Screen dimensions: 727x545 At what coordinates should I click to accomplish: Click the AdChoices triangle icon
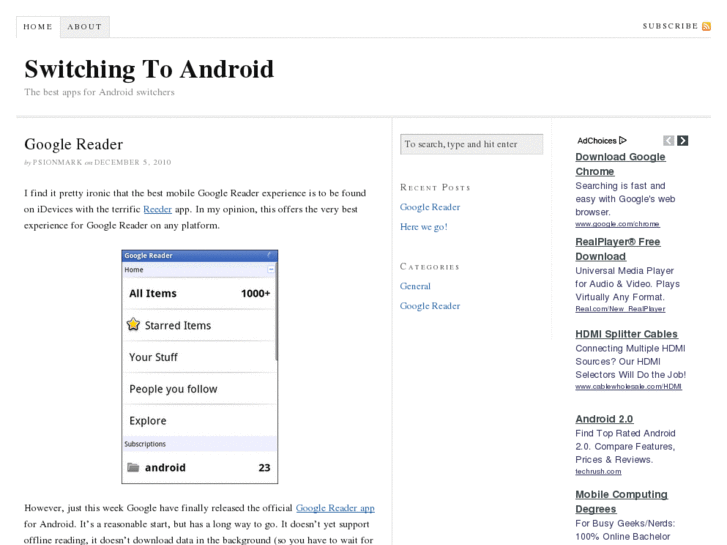(623, 140)
